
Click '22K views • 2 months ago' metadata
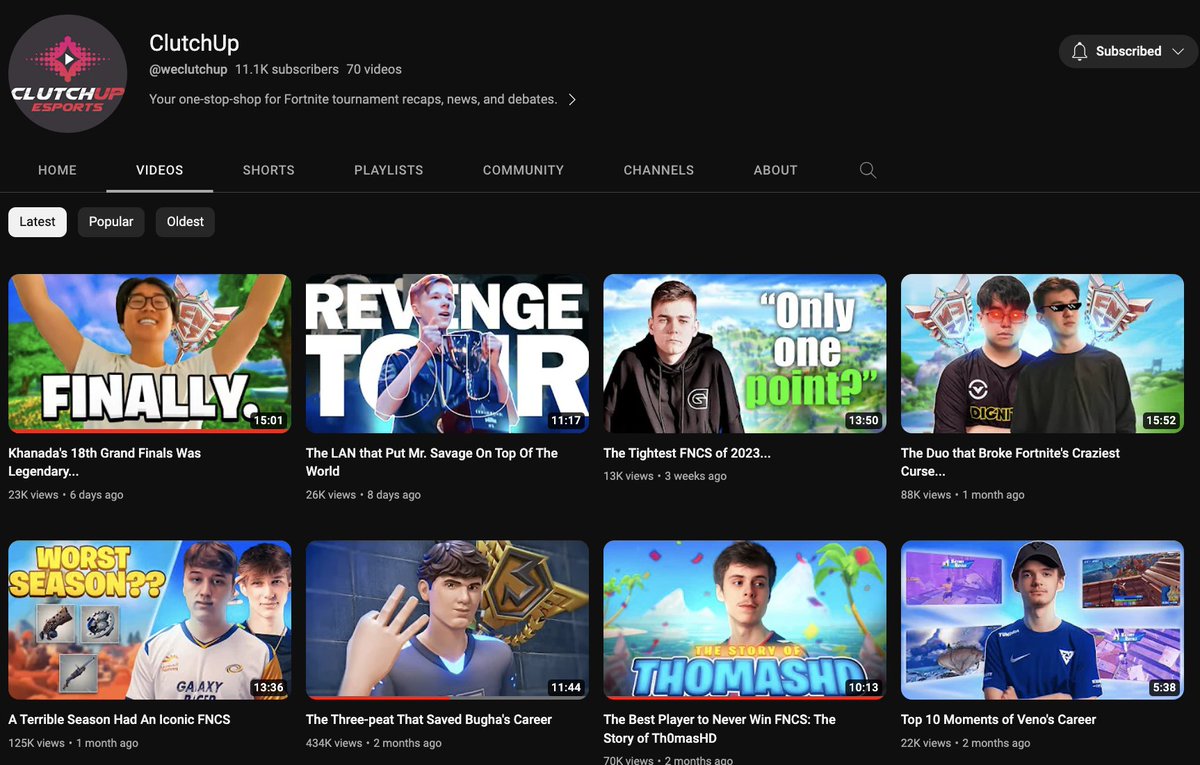click(x=966, y=743)
